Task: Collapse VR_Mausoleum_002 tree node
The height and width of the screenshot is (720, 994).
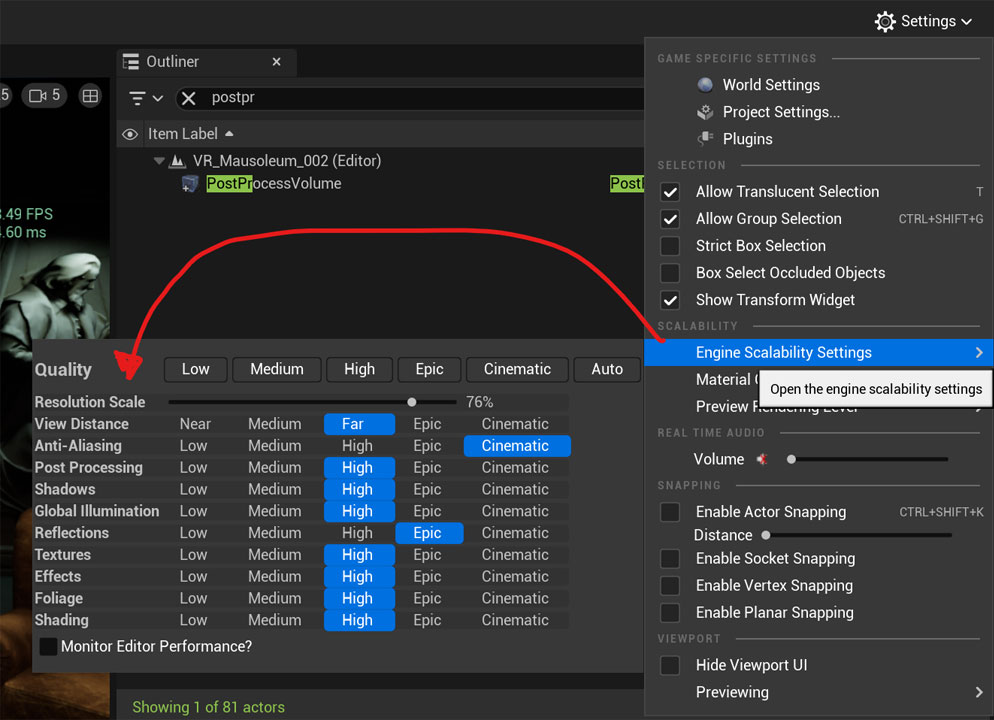Action: 159,161
